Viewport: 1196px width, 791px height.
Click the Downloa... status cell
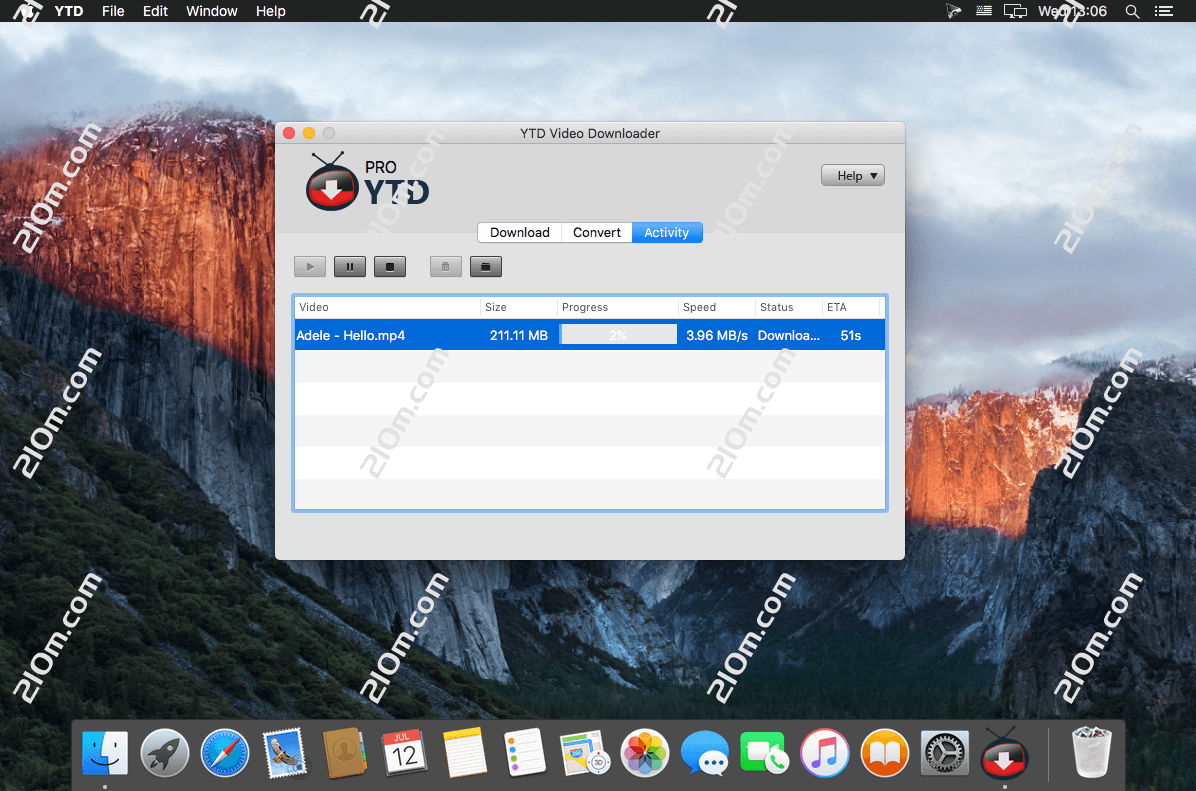click(x=789, y=336)
